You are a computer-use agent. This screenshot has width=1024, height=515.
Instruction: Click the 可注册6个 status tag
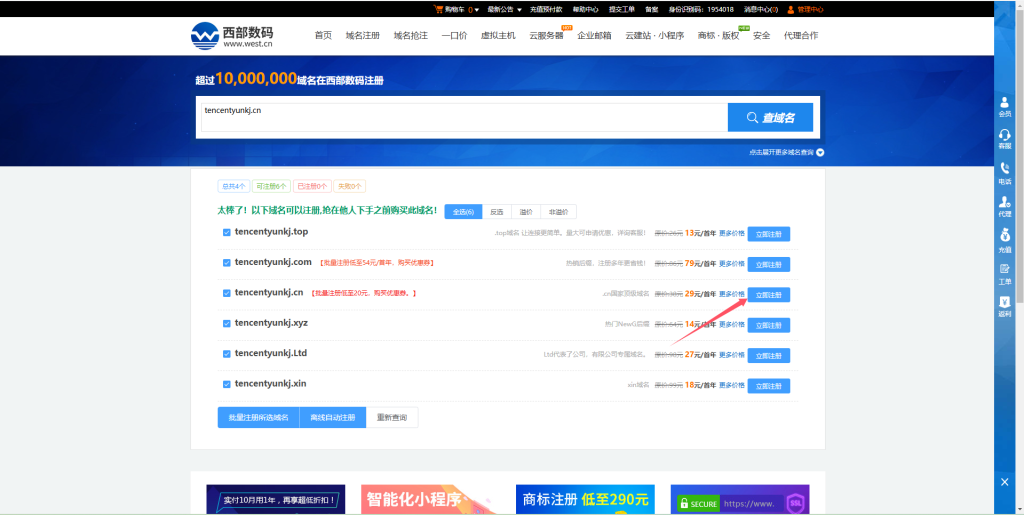tap(271, 186)
